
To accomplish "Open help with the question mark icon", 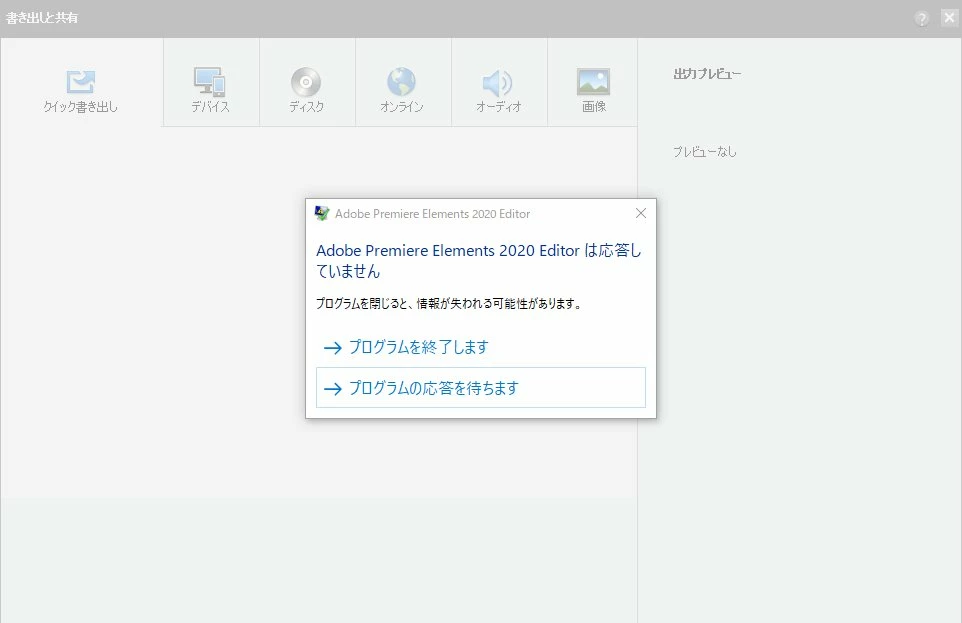I will pos(921,18).
